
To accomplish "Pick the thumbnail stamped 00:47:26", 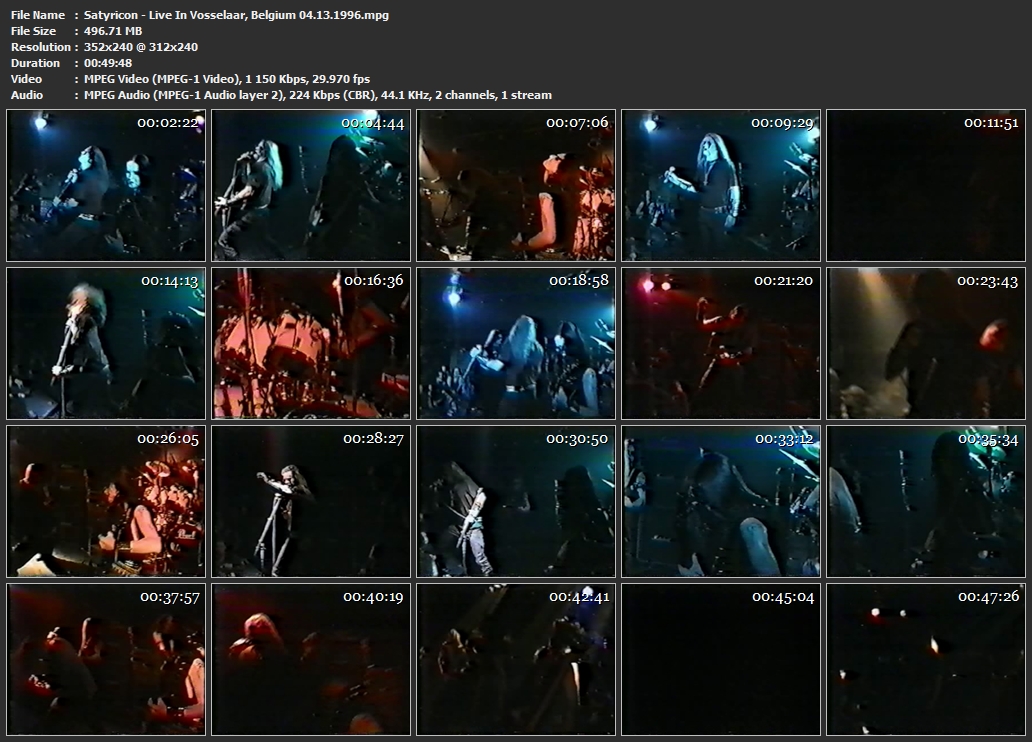I will pos(926,660).
